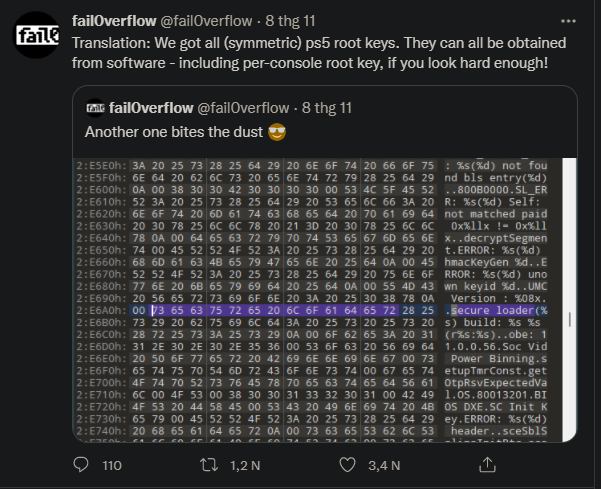
Task: Share tweet via upload arrow icon
Action: [x=488, y=465]
